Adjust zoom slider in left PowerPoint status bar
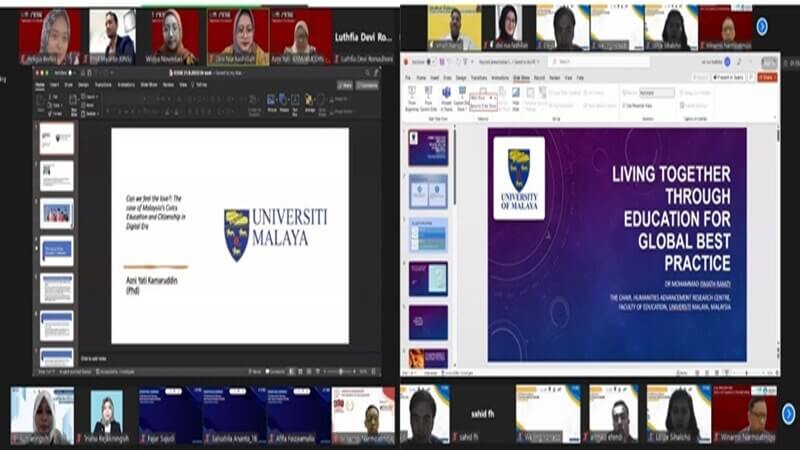The image size is (800, 450). coord(341,371)
